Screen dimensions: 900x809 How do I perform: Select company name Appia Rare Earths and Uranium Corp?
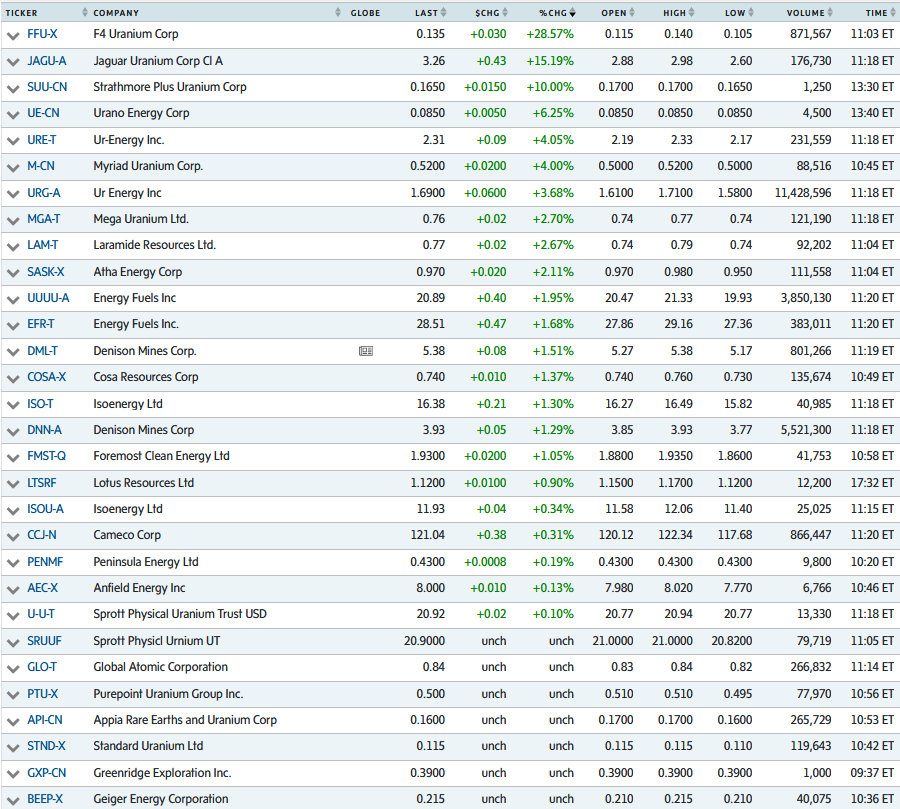click(185, 720)
